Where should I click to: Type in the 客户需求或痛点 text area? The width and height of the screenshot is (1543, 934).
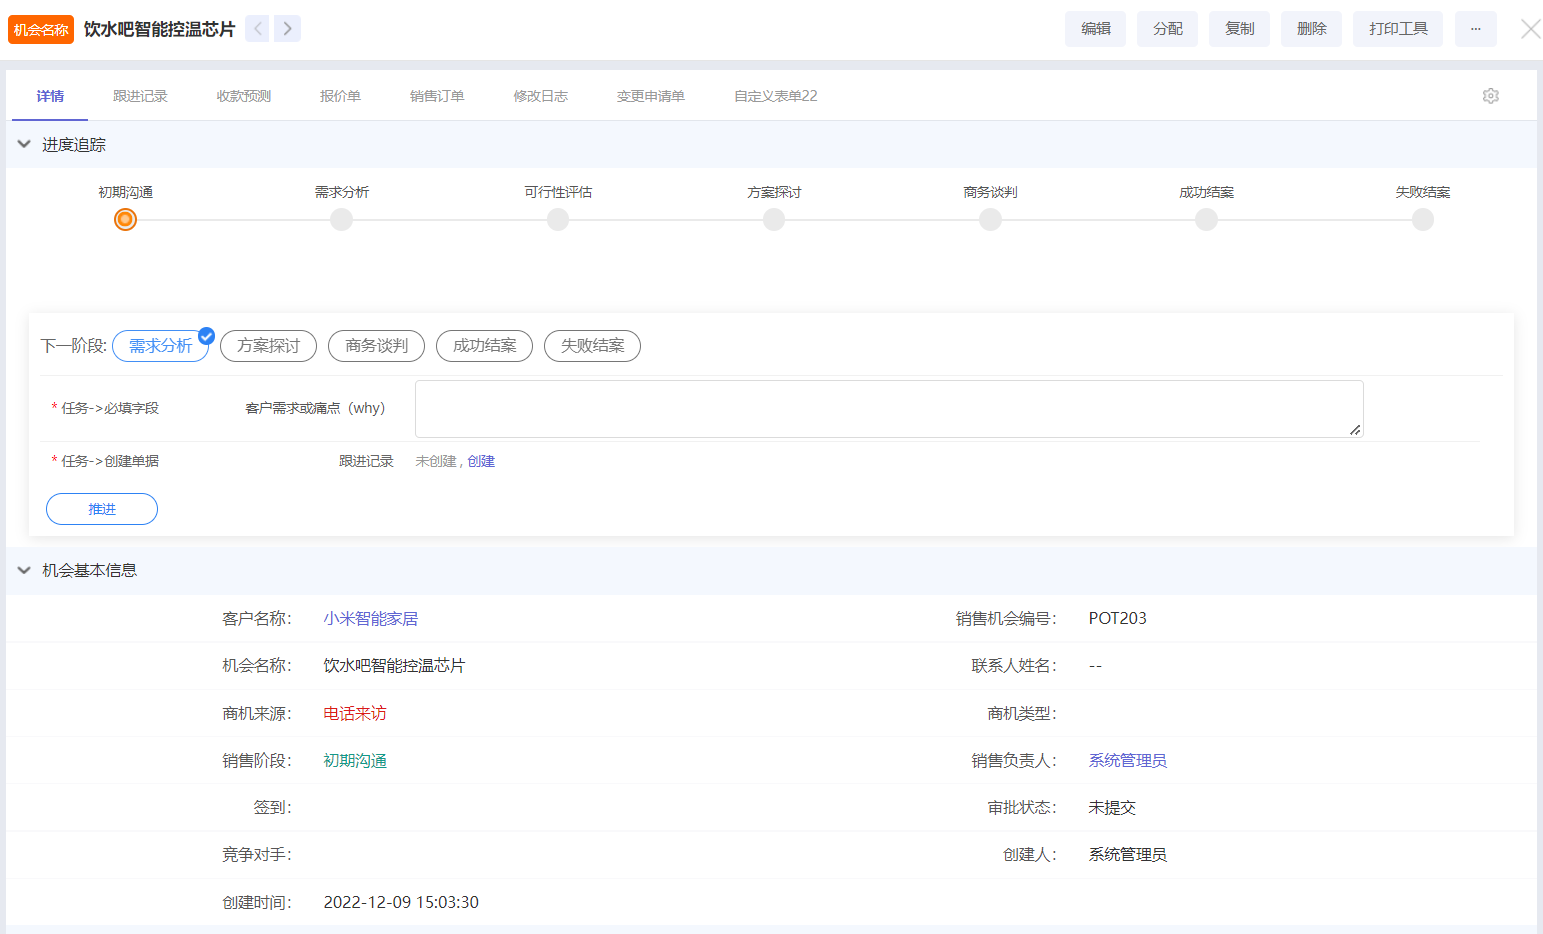[x=888, y=408]
